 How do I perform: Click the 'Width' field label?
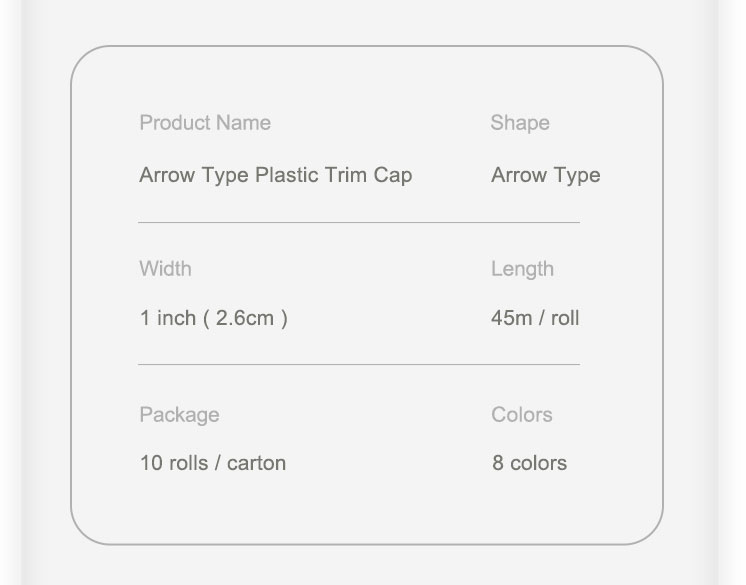coord(165,269)
